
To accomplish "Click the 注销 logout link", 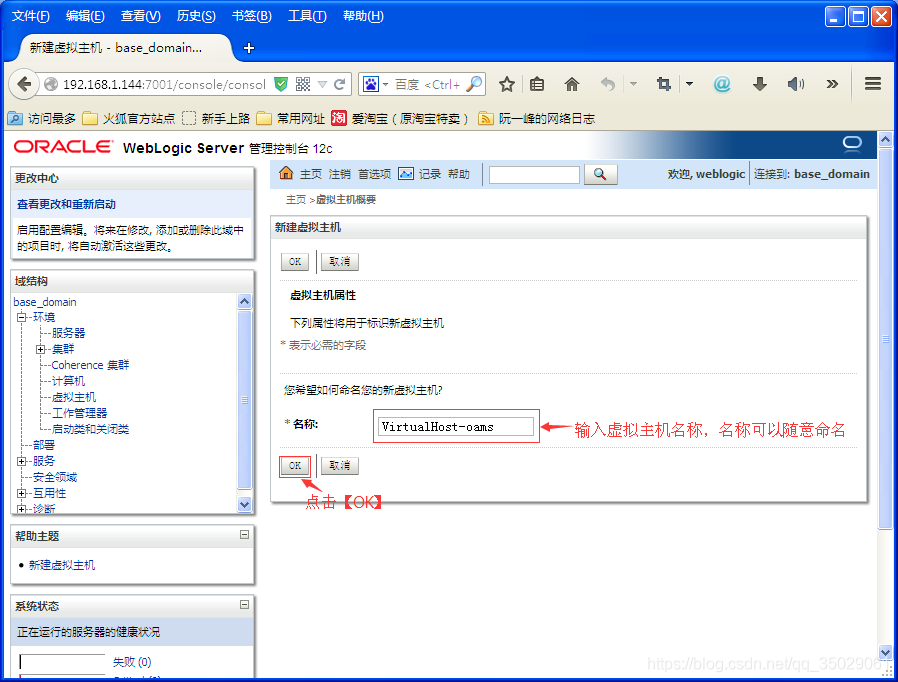I will (x=340, y=174).
